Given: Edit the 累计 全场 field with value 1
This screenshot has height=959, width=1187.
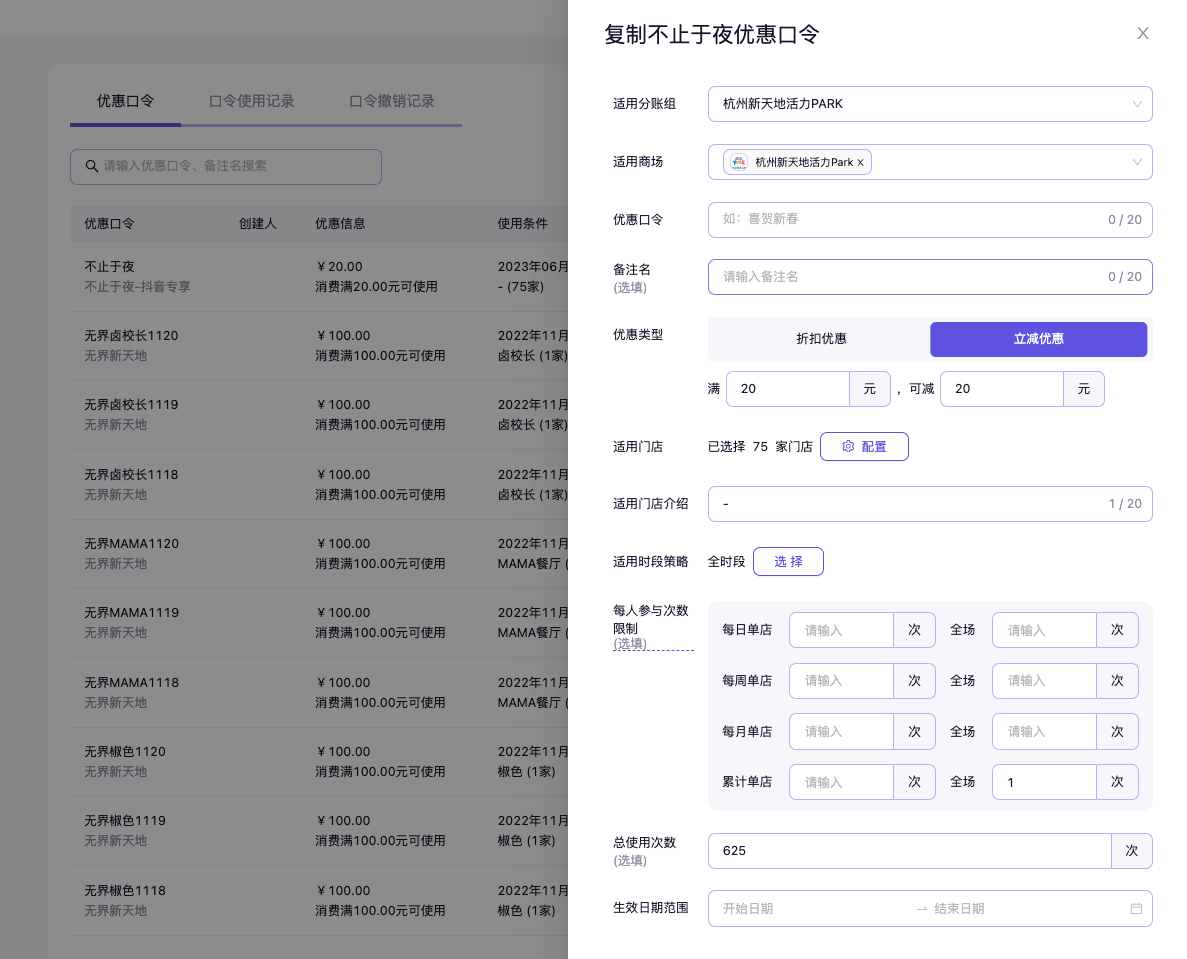Looking at the screenshot, I should click(x=1044, y=782).
